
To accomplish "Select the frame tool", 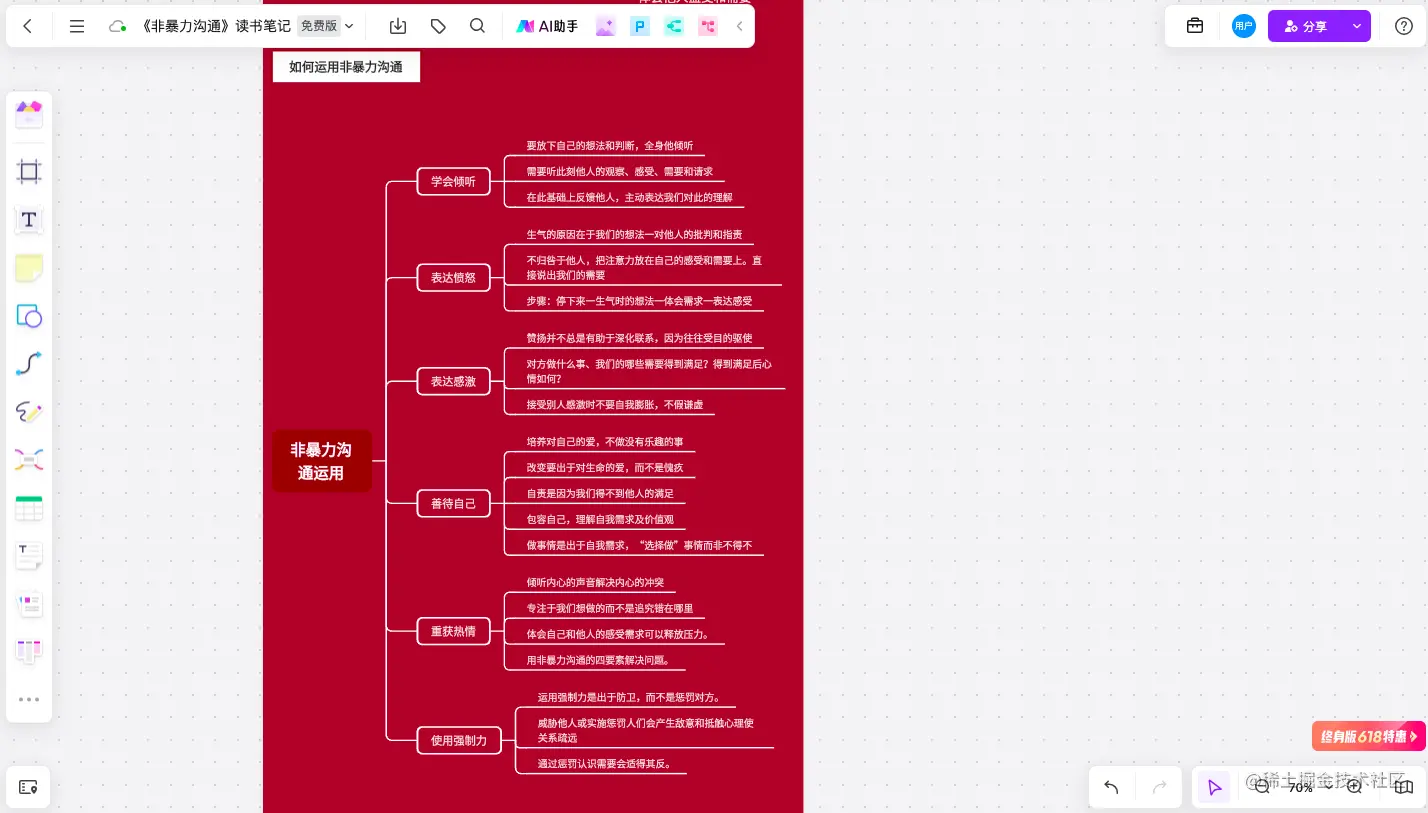I will coord(29,172).
